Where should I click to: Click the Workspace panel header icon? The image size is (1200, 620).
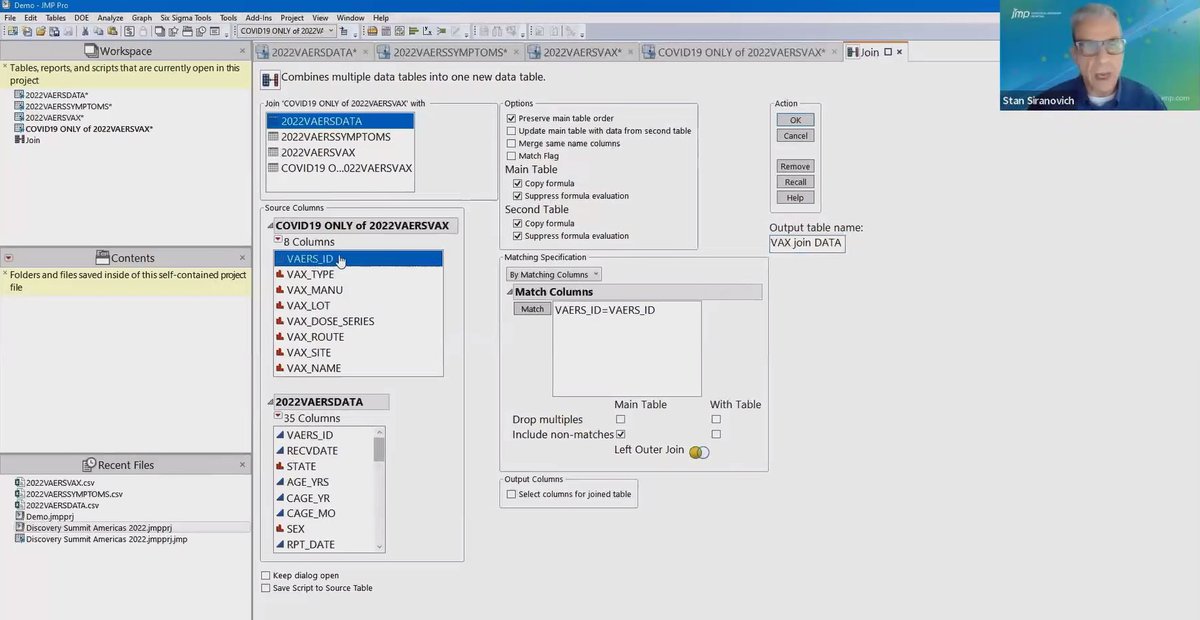tap(91, 51)
